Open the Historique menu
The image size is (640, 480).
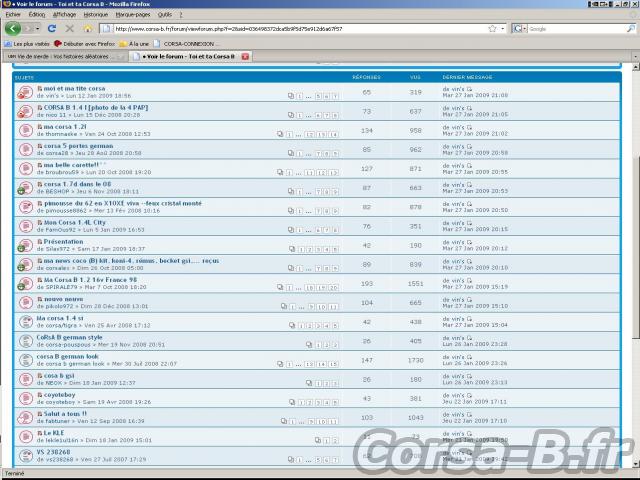coord(96,14)
